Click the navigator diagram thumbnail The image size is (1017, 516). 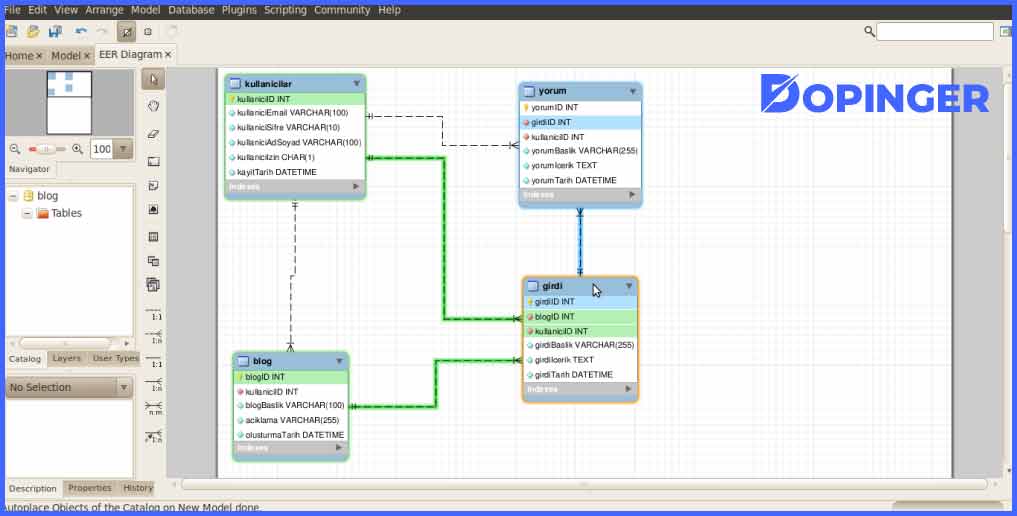click(69, 102)
